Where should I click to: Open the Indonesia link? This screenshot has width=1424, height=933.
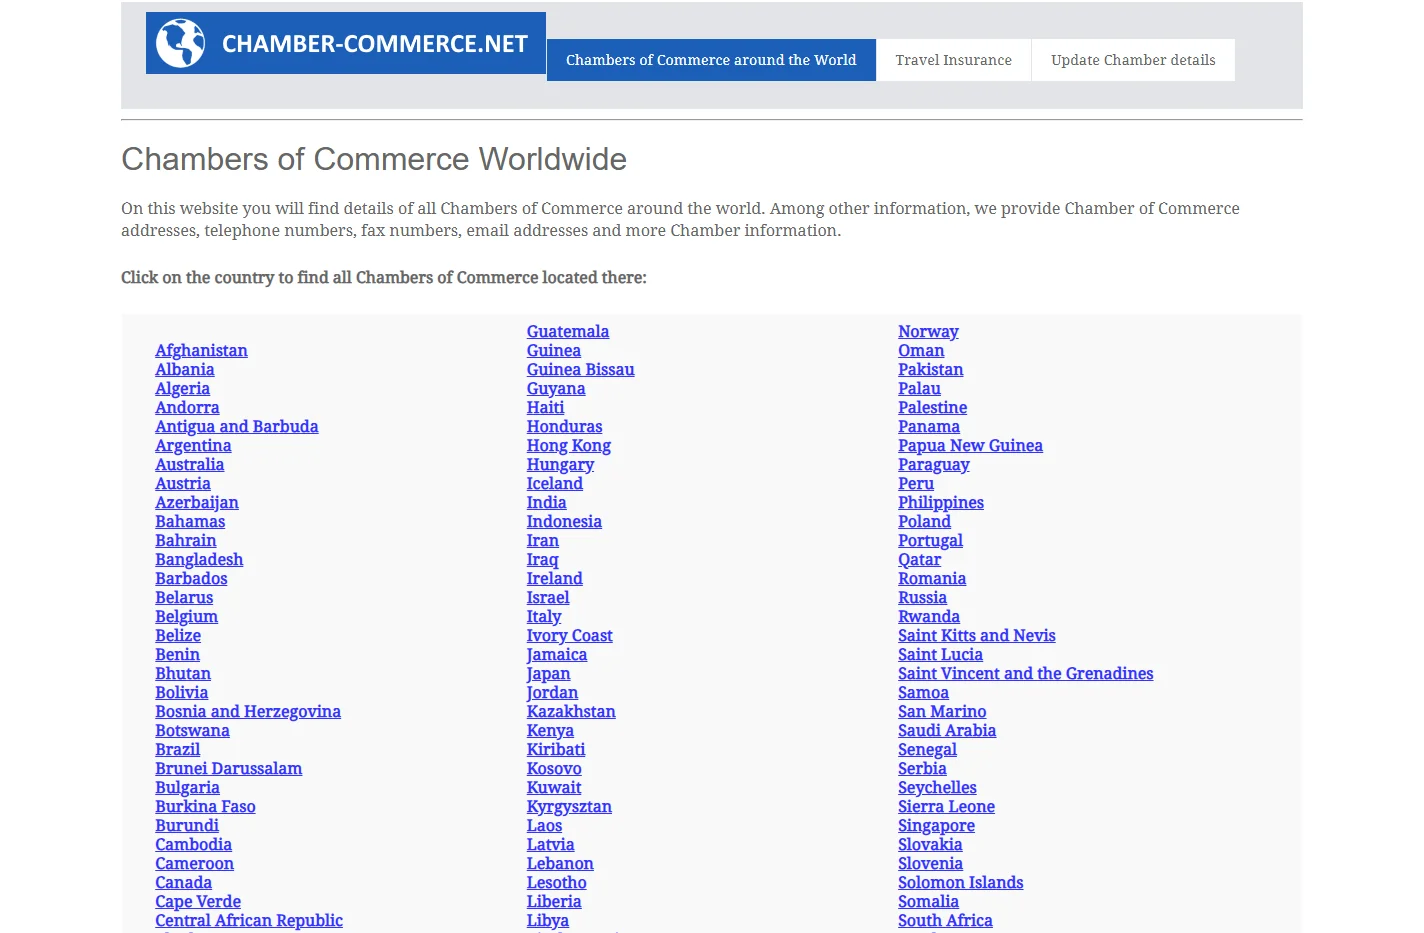tap(564, 521)
